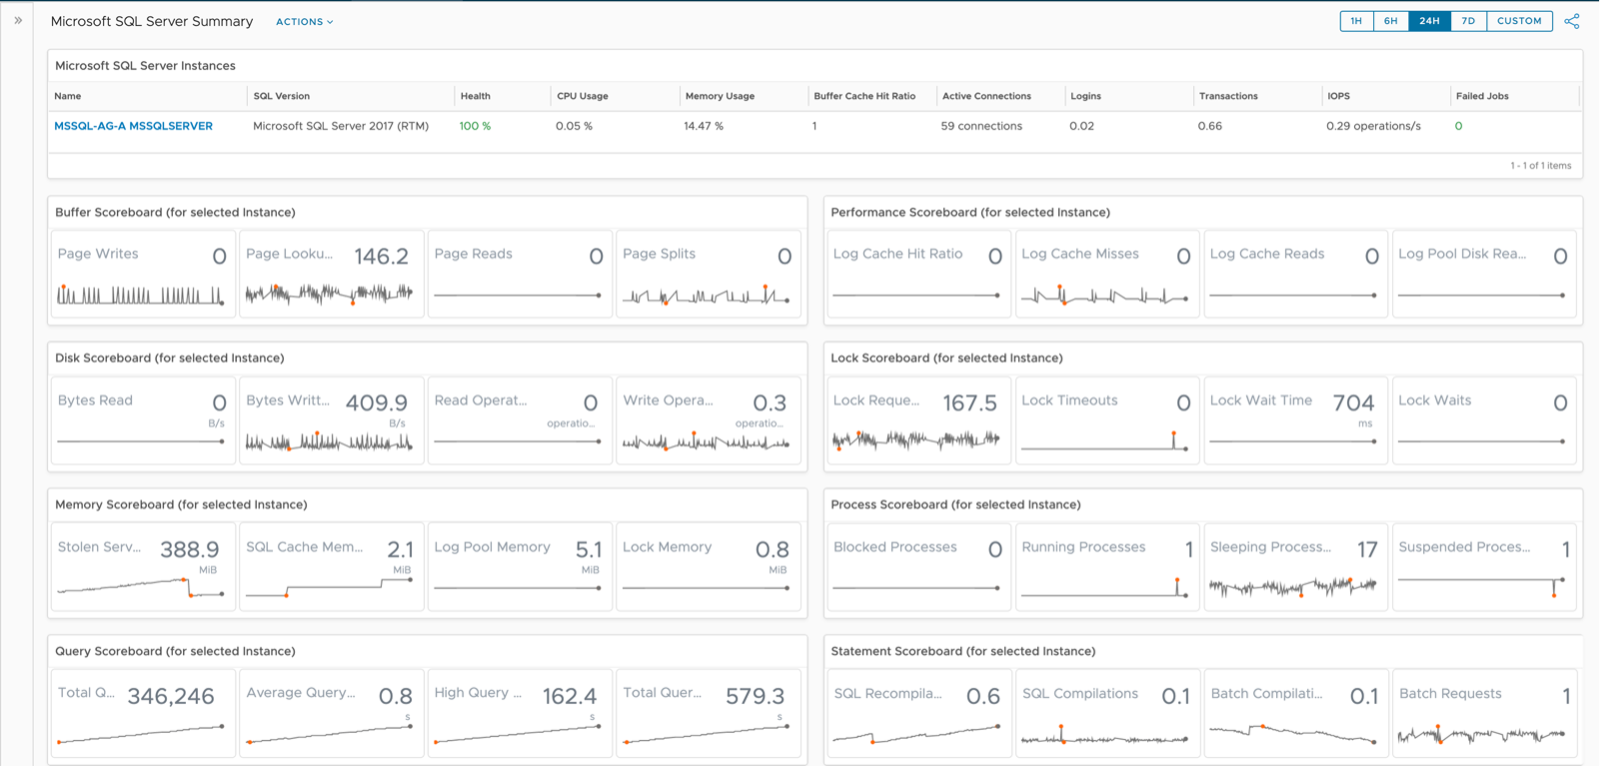Open the SQL Cache Memory card
The width and height of the screenshot is (1604, 770).
[331, 568]
